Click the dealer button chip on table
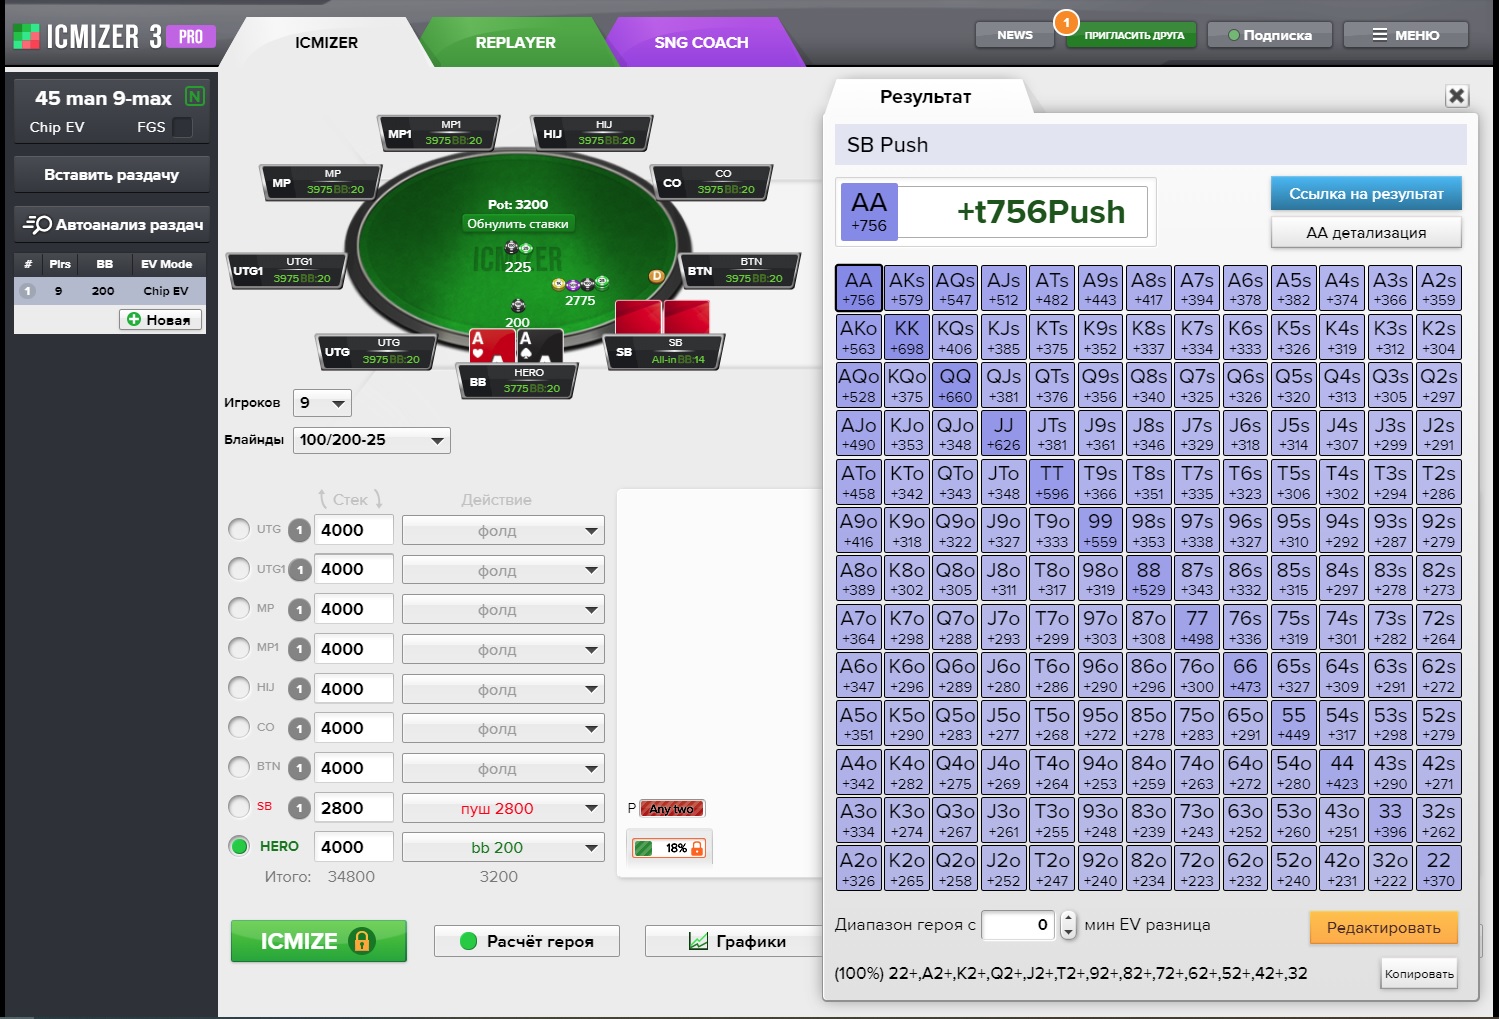Viewport: 1499px width, 1019px height. (656, 275)
